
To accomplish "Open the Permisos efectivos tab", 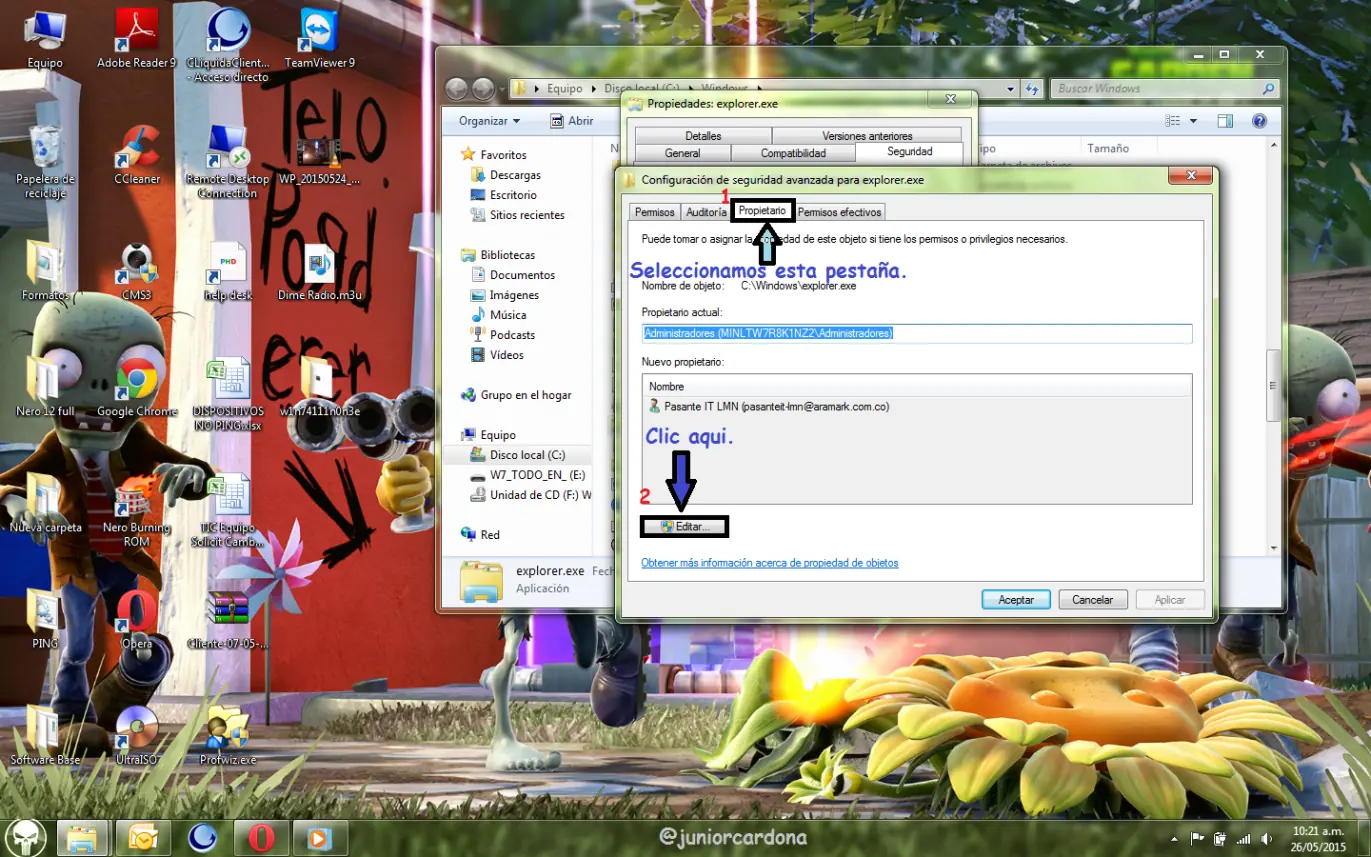I will [839, 212].
